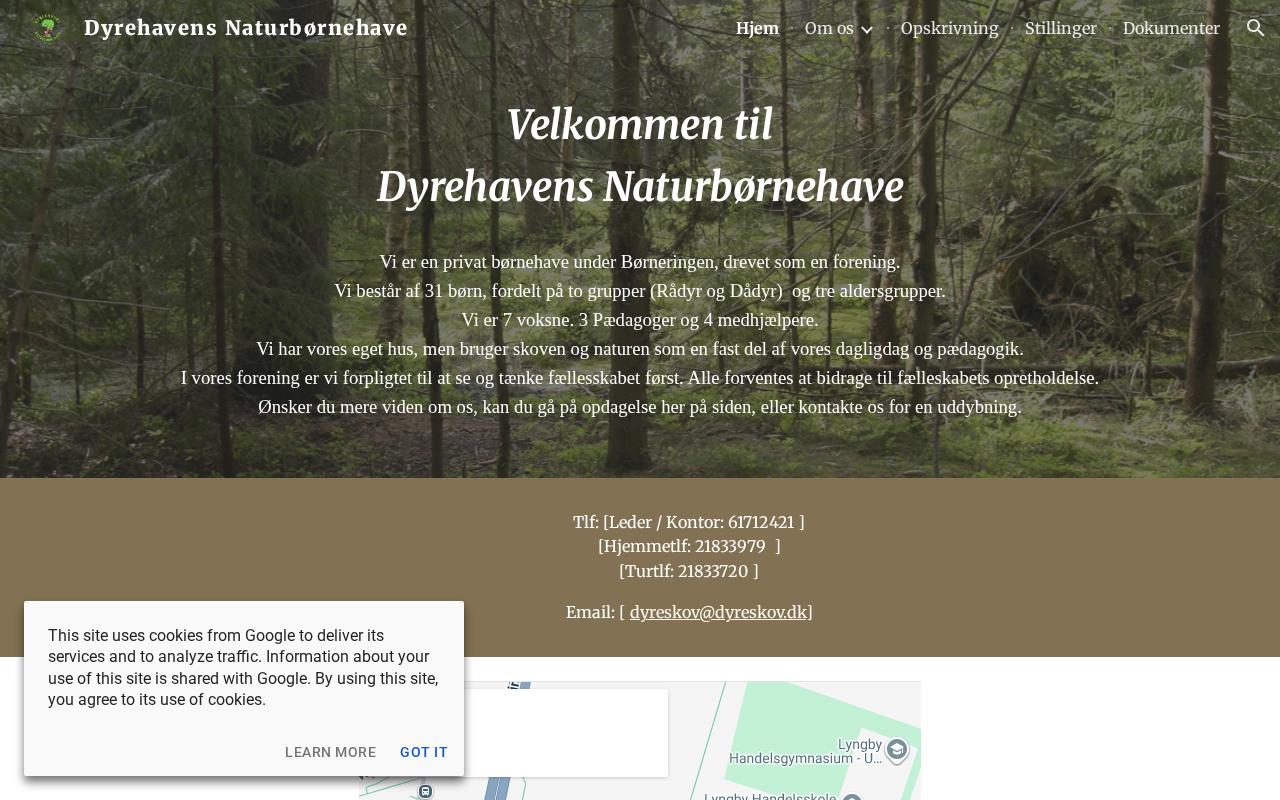The image size is (1280, 800).
Task: Click the Lyngby Handelsskole map marker
Action: click(x=852, y=796)
